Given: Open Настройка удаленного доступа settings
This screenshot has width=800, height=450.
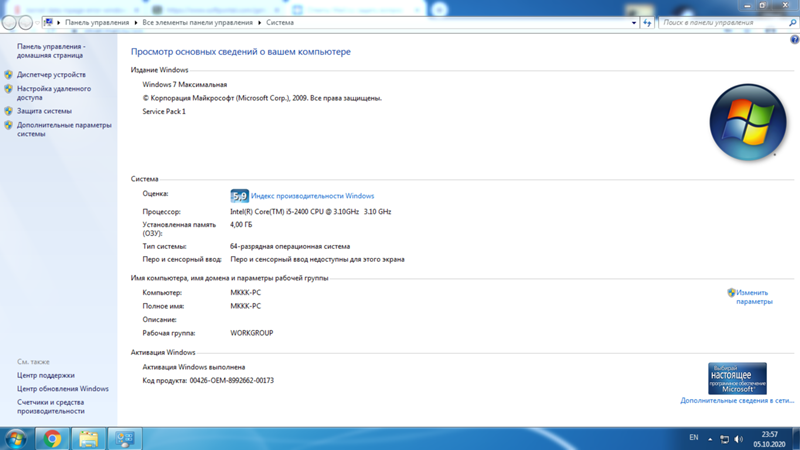Looking at the screenshot, I should 54,93.
